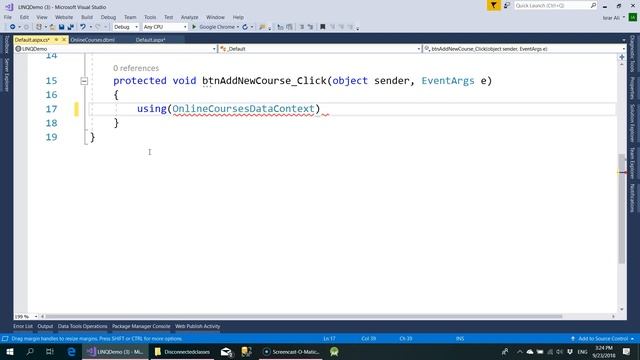The width and height of the screenshot is (640, 360).
Task: Switch to the OnlineCourses.dbml tab
Action: [92, 40]
